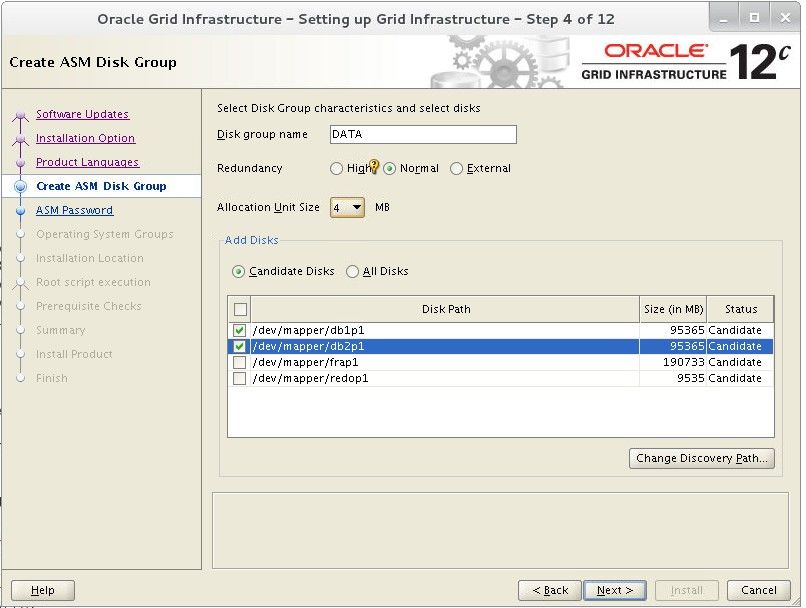Select the Normal redundancy option
Viewport: 806px width, 608px height.
[x=390, y=169]
